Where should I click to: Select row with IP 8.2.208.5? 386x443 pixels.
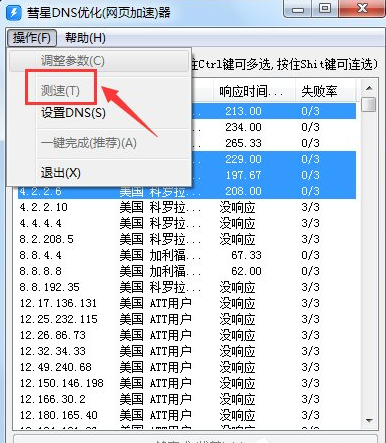(x=187, y=239)
